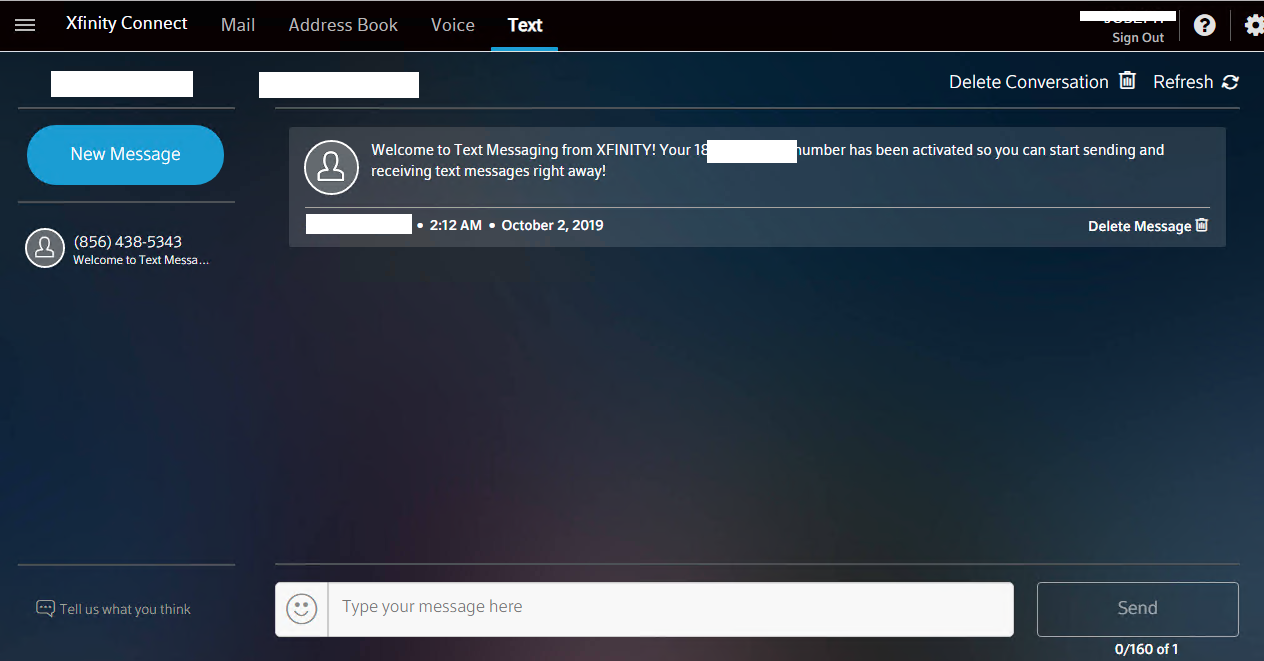The width and height of the screenshot is (1264, 661).
Task: Click the Delete Conversation trash icon
Action: coord(1127,81)
